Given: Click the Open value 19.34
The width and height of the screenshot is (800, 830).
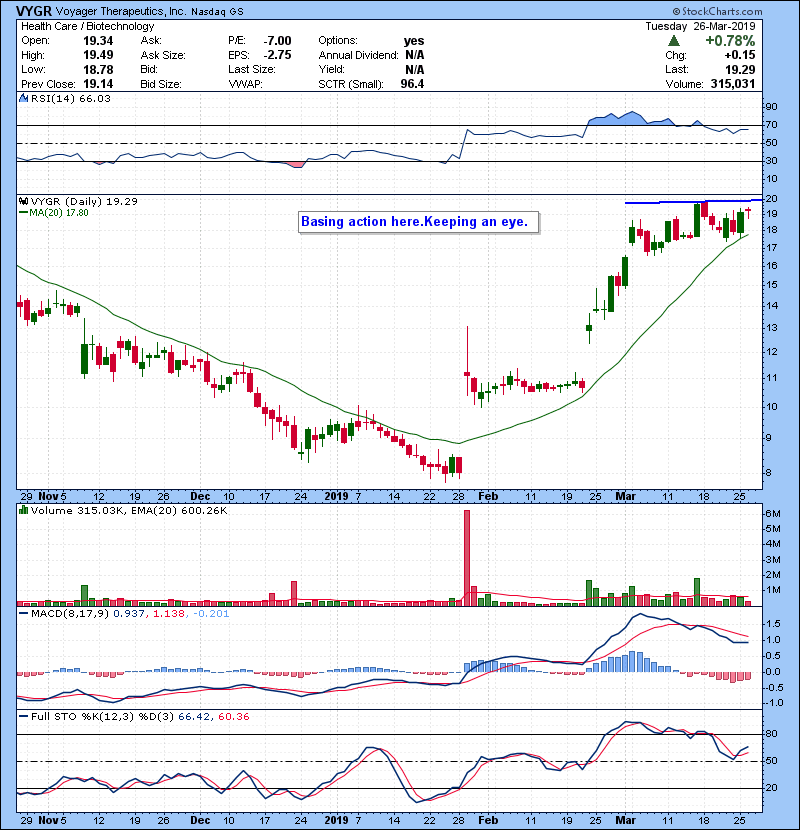Looking at the screenshot, I should [98, 41].
